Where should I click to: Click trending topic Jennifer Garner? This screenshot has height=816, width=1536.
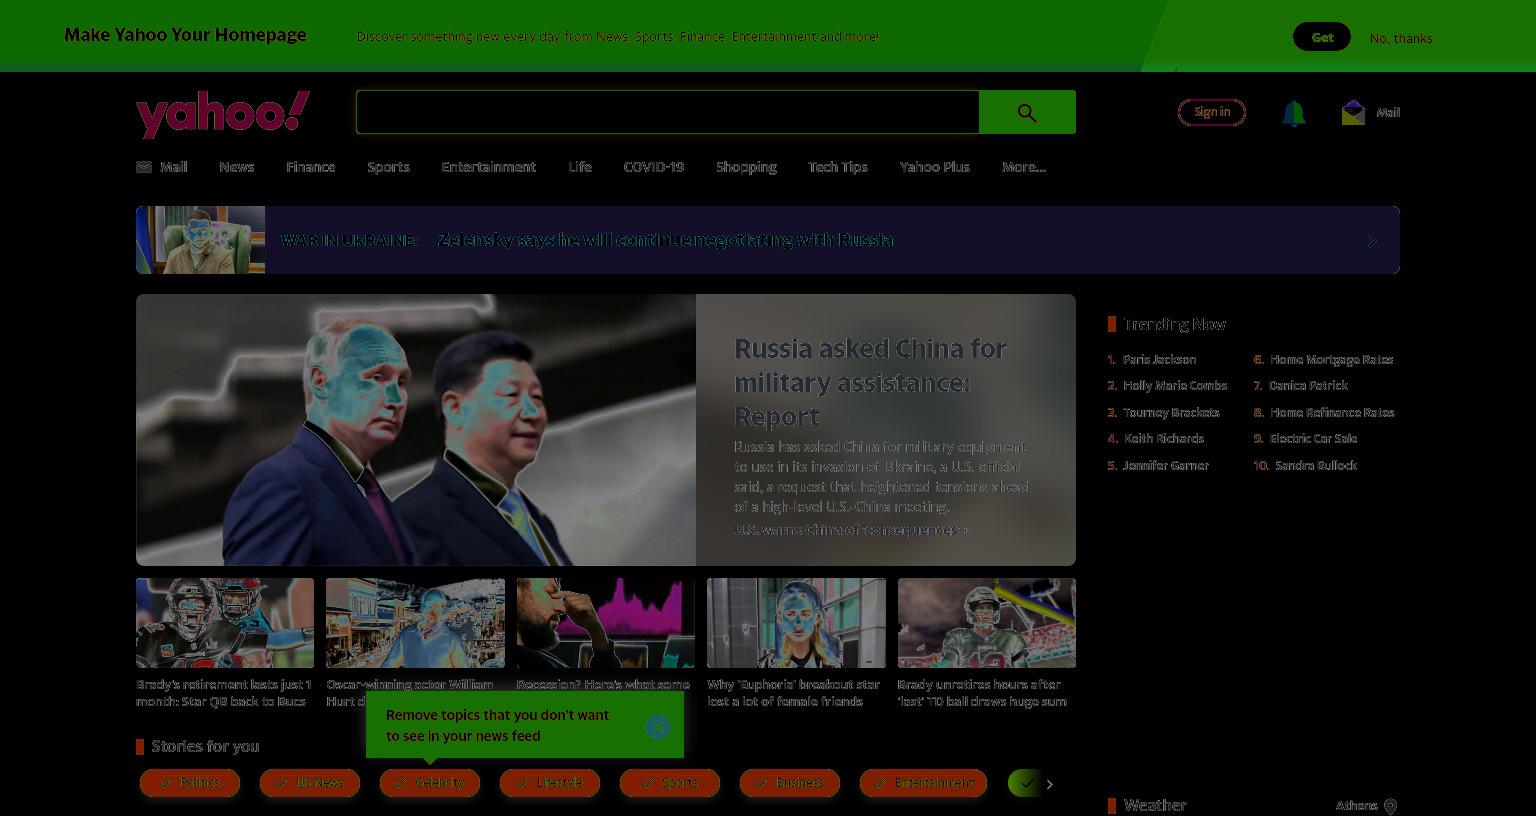coord(1166,465)
